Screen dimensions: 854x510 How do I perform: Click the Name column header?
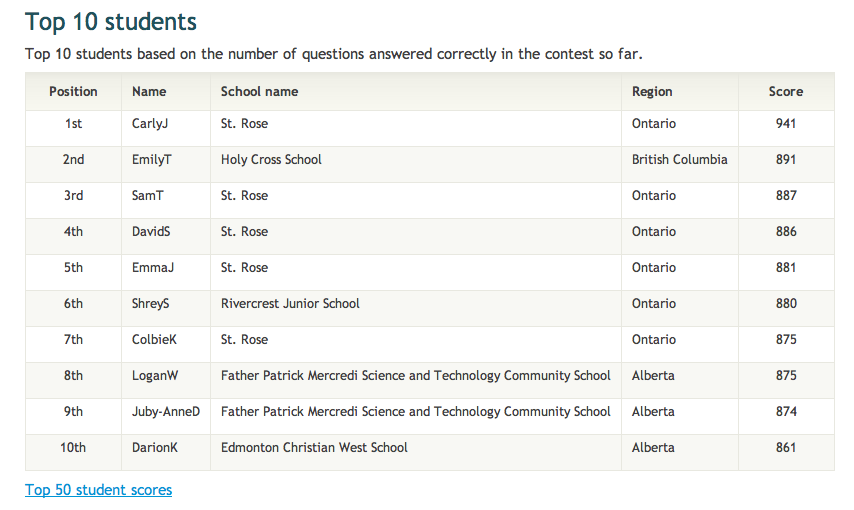click(x=149, y=91)
